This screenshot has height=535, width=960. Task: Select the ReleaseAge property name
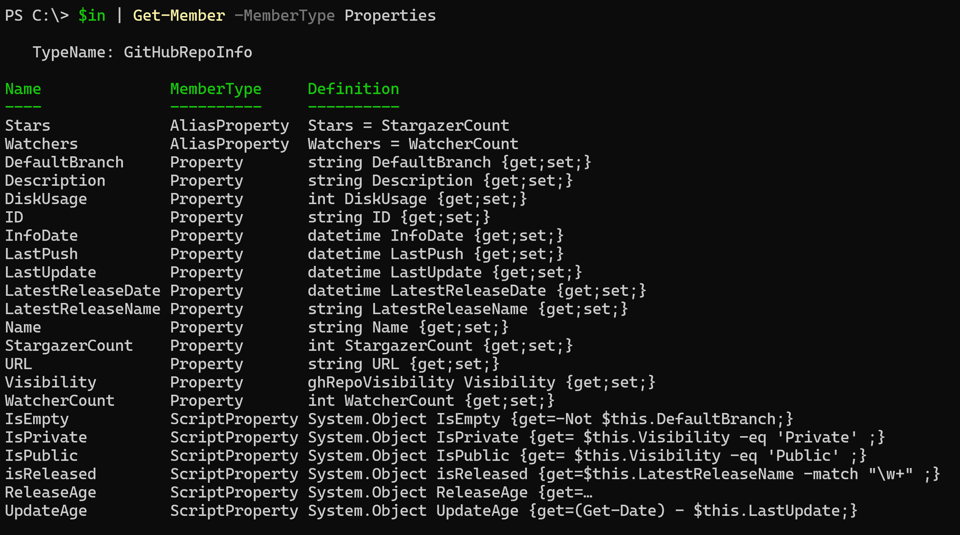(x=50, y=493)
